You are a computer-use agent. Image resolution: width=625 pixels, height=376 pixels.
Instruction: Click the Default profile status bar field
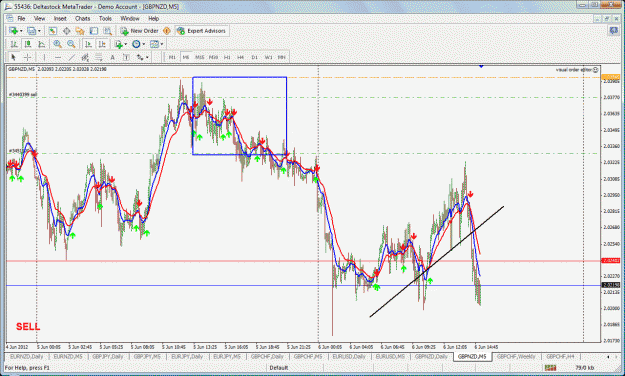pyautogui.click(x=279, y=367)
